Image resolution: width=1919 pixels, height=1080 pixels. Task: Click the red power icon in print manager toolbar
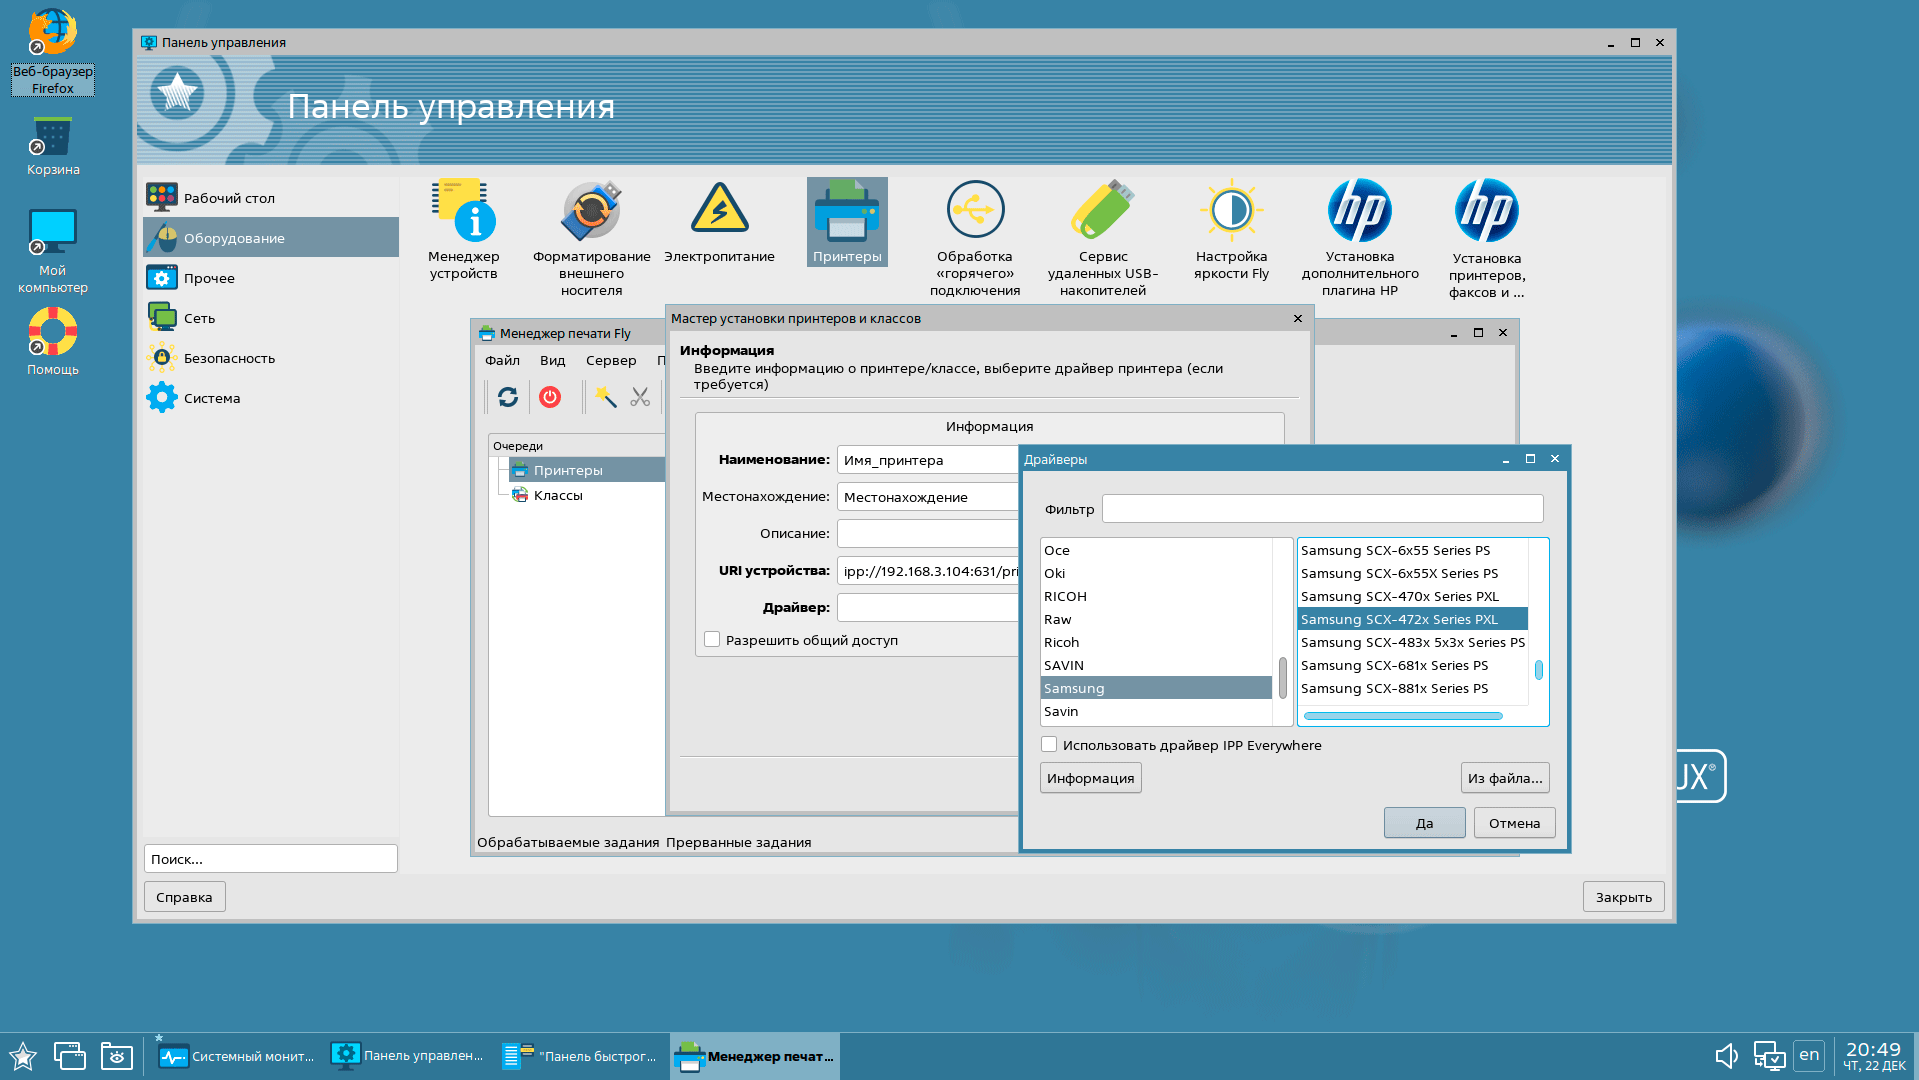550,397
